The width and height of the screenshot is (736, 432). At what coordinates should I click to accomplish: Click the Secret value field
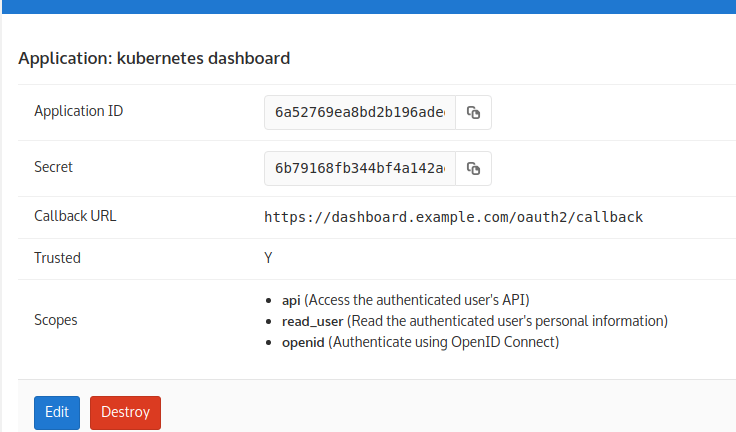[360, 168]
